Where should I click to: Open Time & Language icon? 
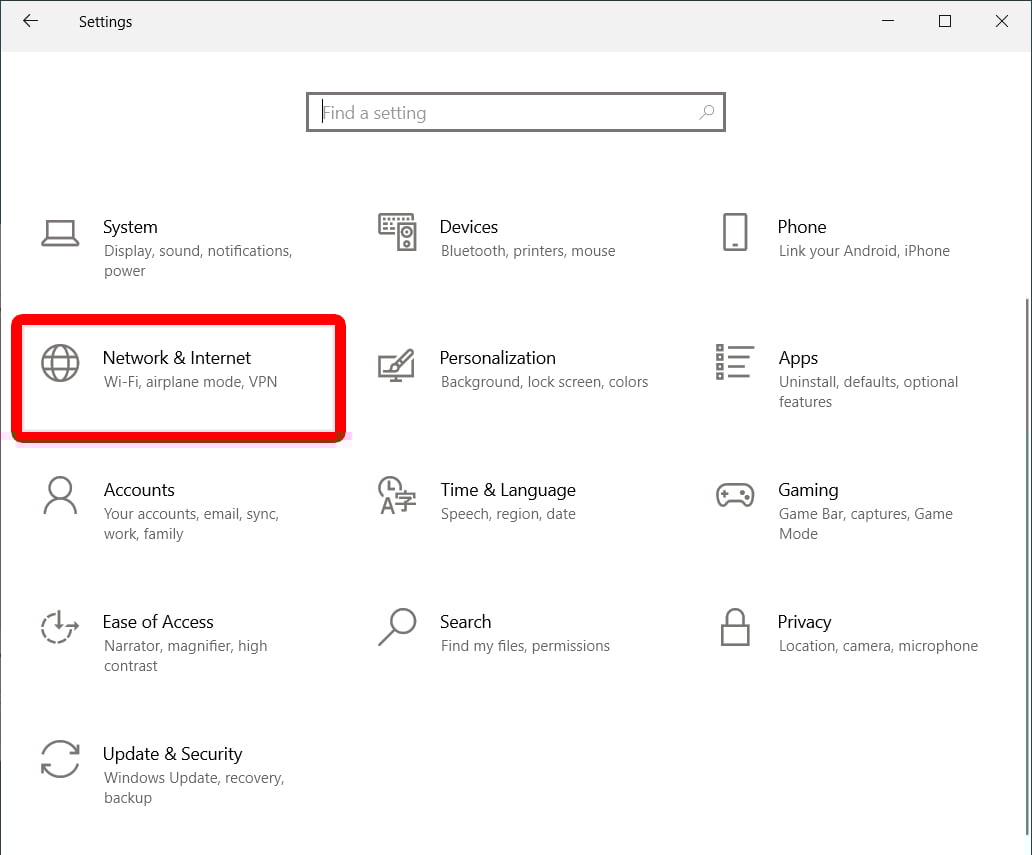pyautogui.click(x=397, y=495)
